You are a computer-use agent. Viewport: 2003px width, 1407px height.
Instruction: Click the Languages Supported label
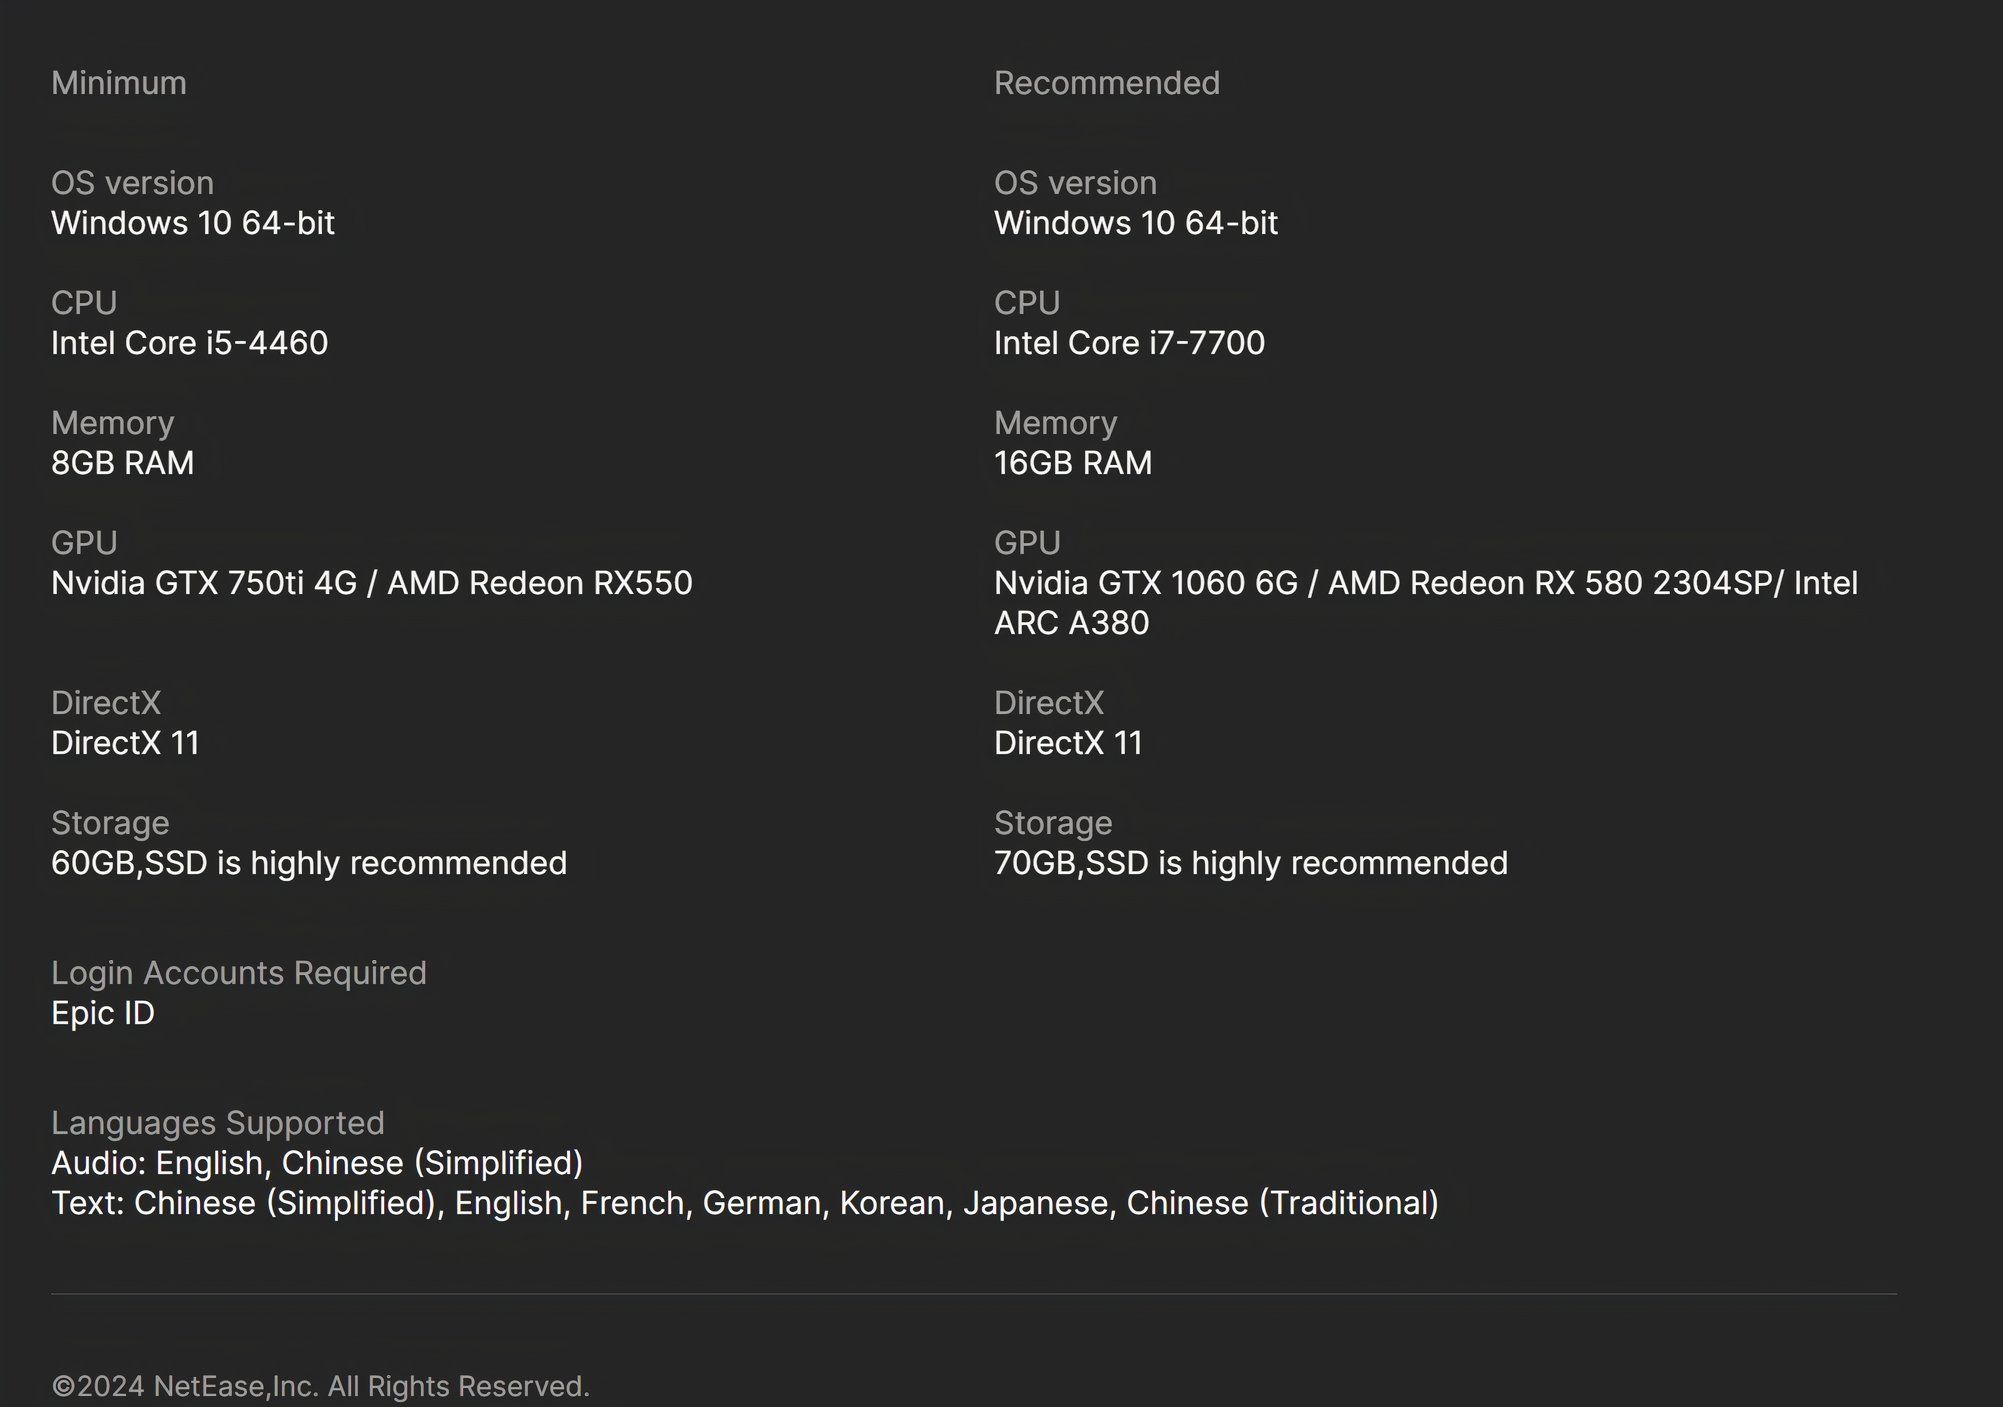click(x=217, y=1123)
